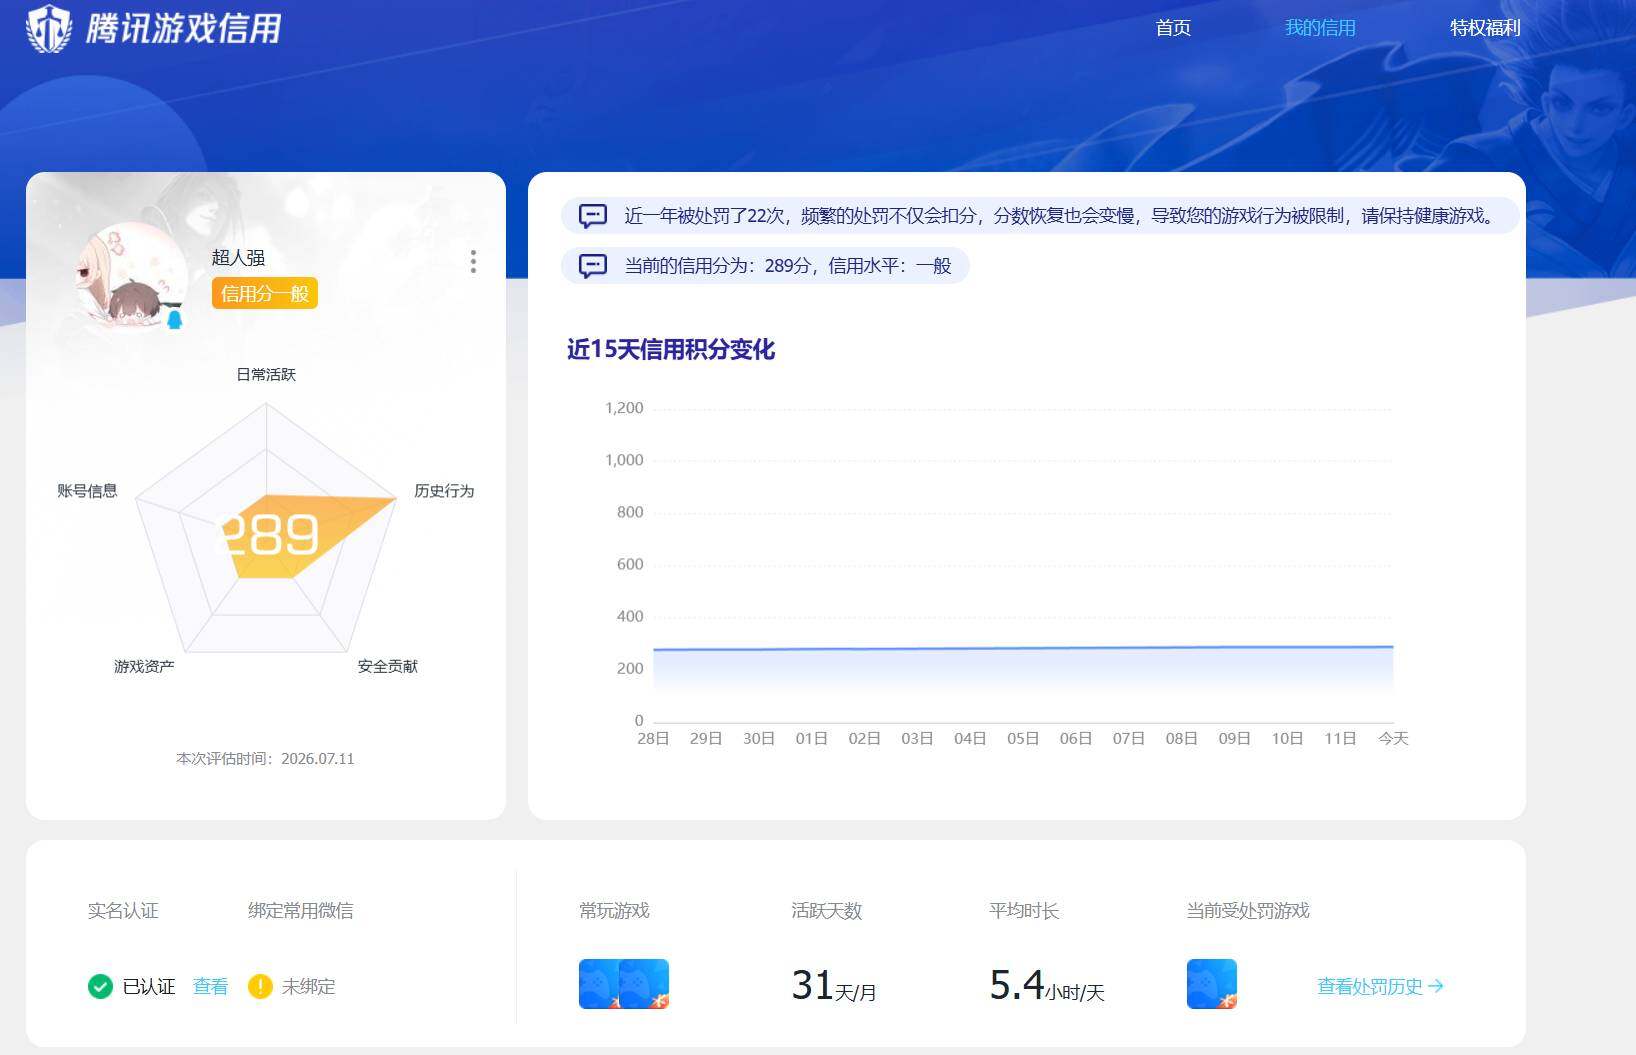Click the 绑定常用微信 label
The height and width of the screenshot is (1055, 1636).
[300, 911]
